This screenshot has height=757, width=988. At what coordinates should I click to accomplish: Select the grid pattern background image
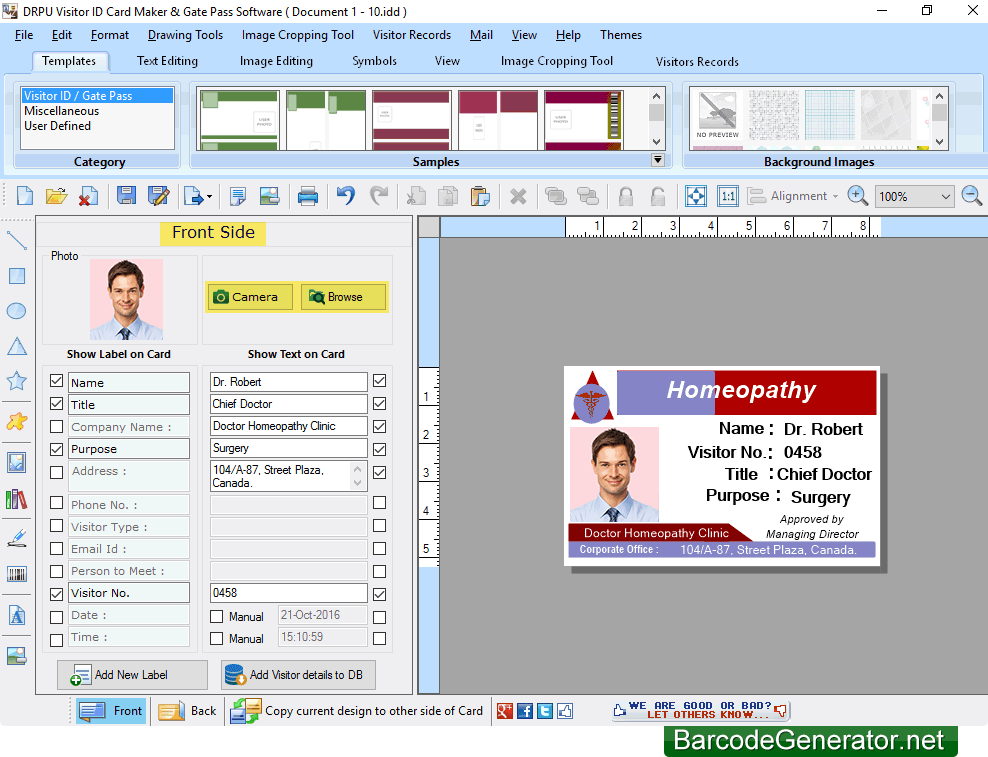830,115
